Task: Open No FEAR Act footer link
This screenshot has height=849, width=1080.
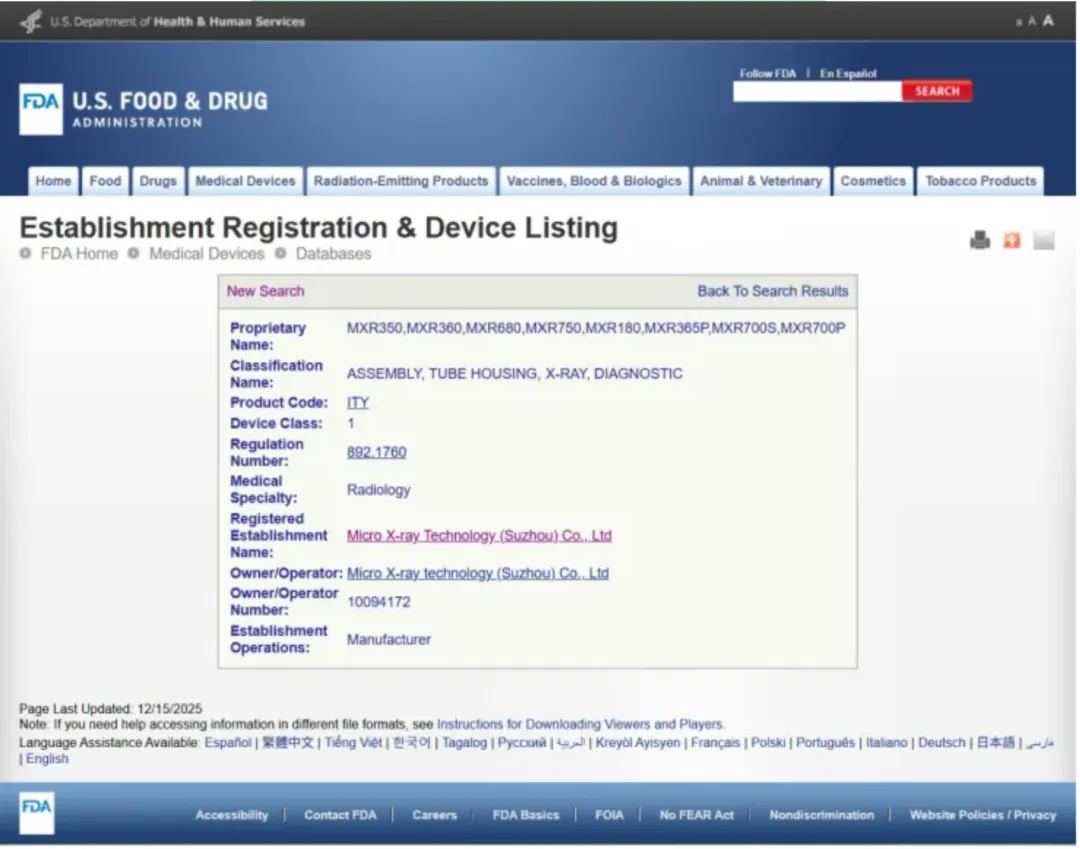Action: pyautogui.click(x=696, y=815)
